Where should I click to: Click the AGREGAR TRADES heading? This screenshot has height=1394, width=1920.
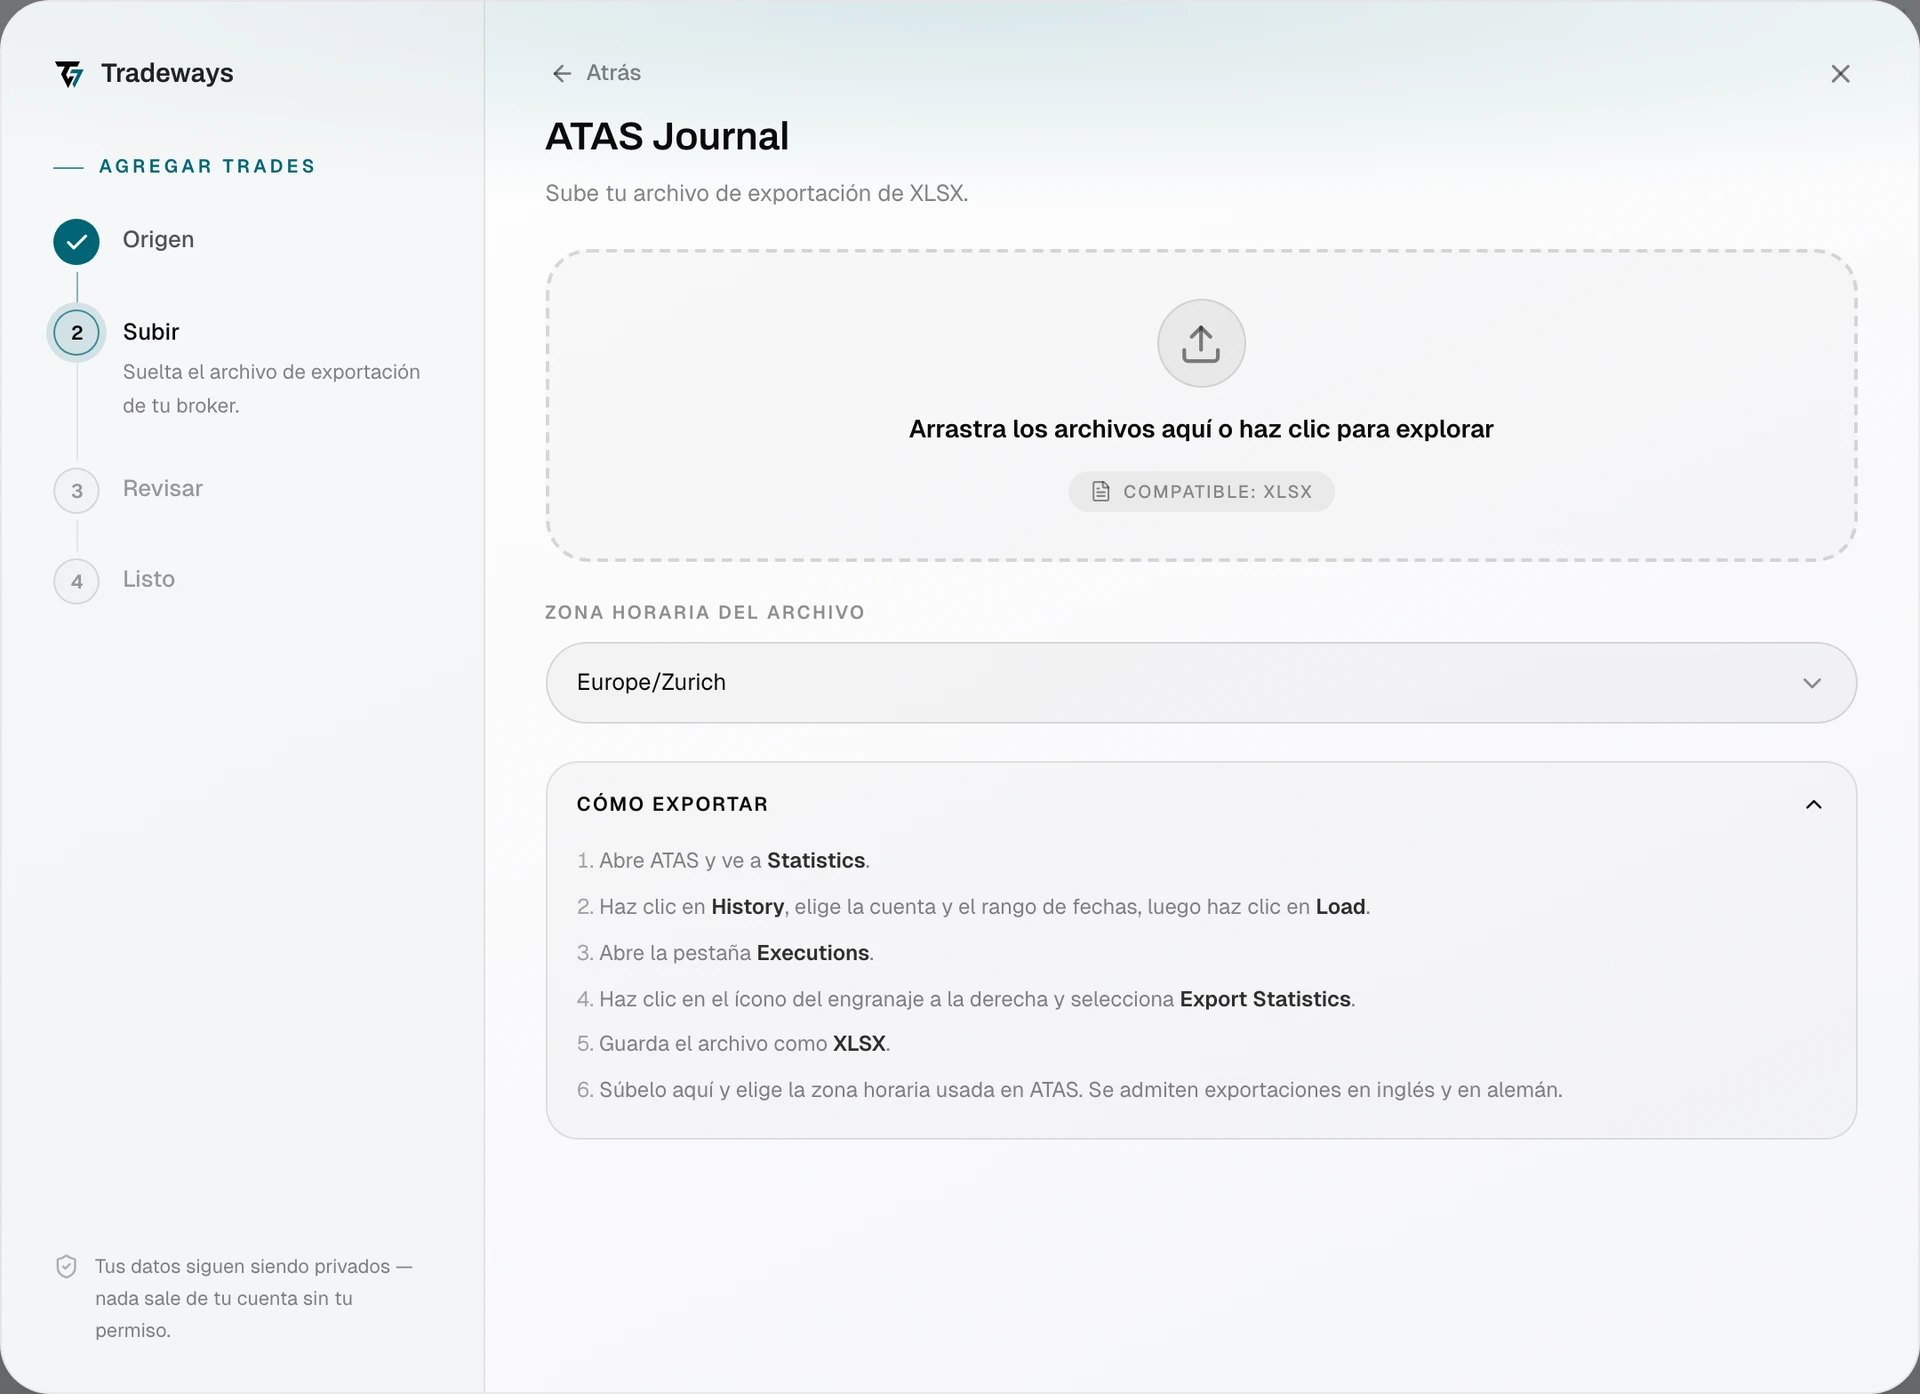(x=207, y=166)
